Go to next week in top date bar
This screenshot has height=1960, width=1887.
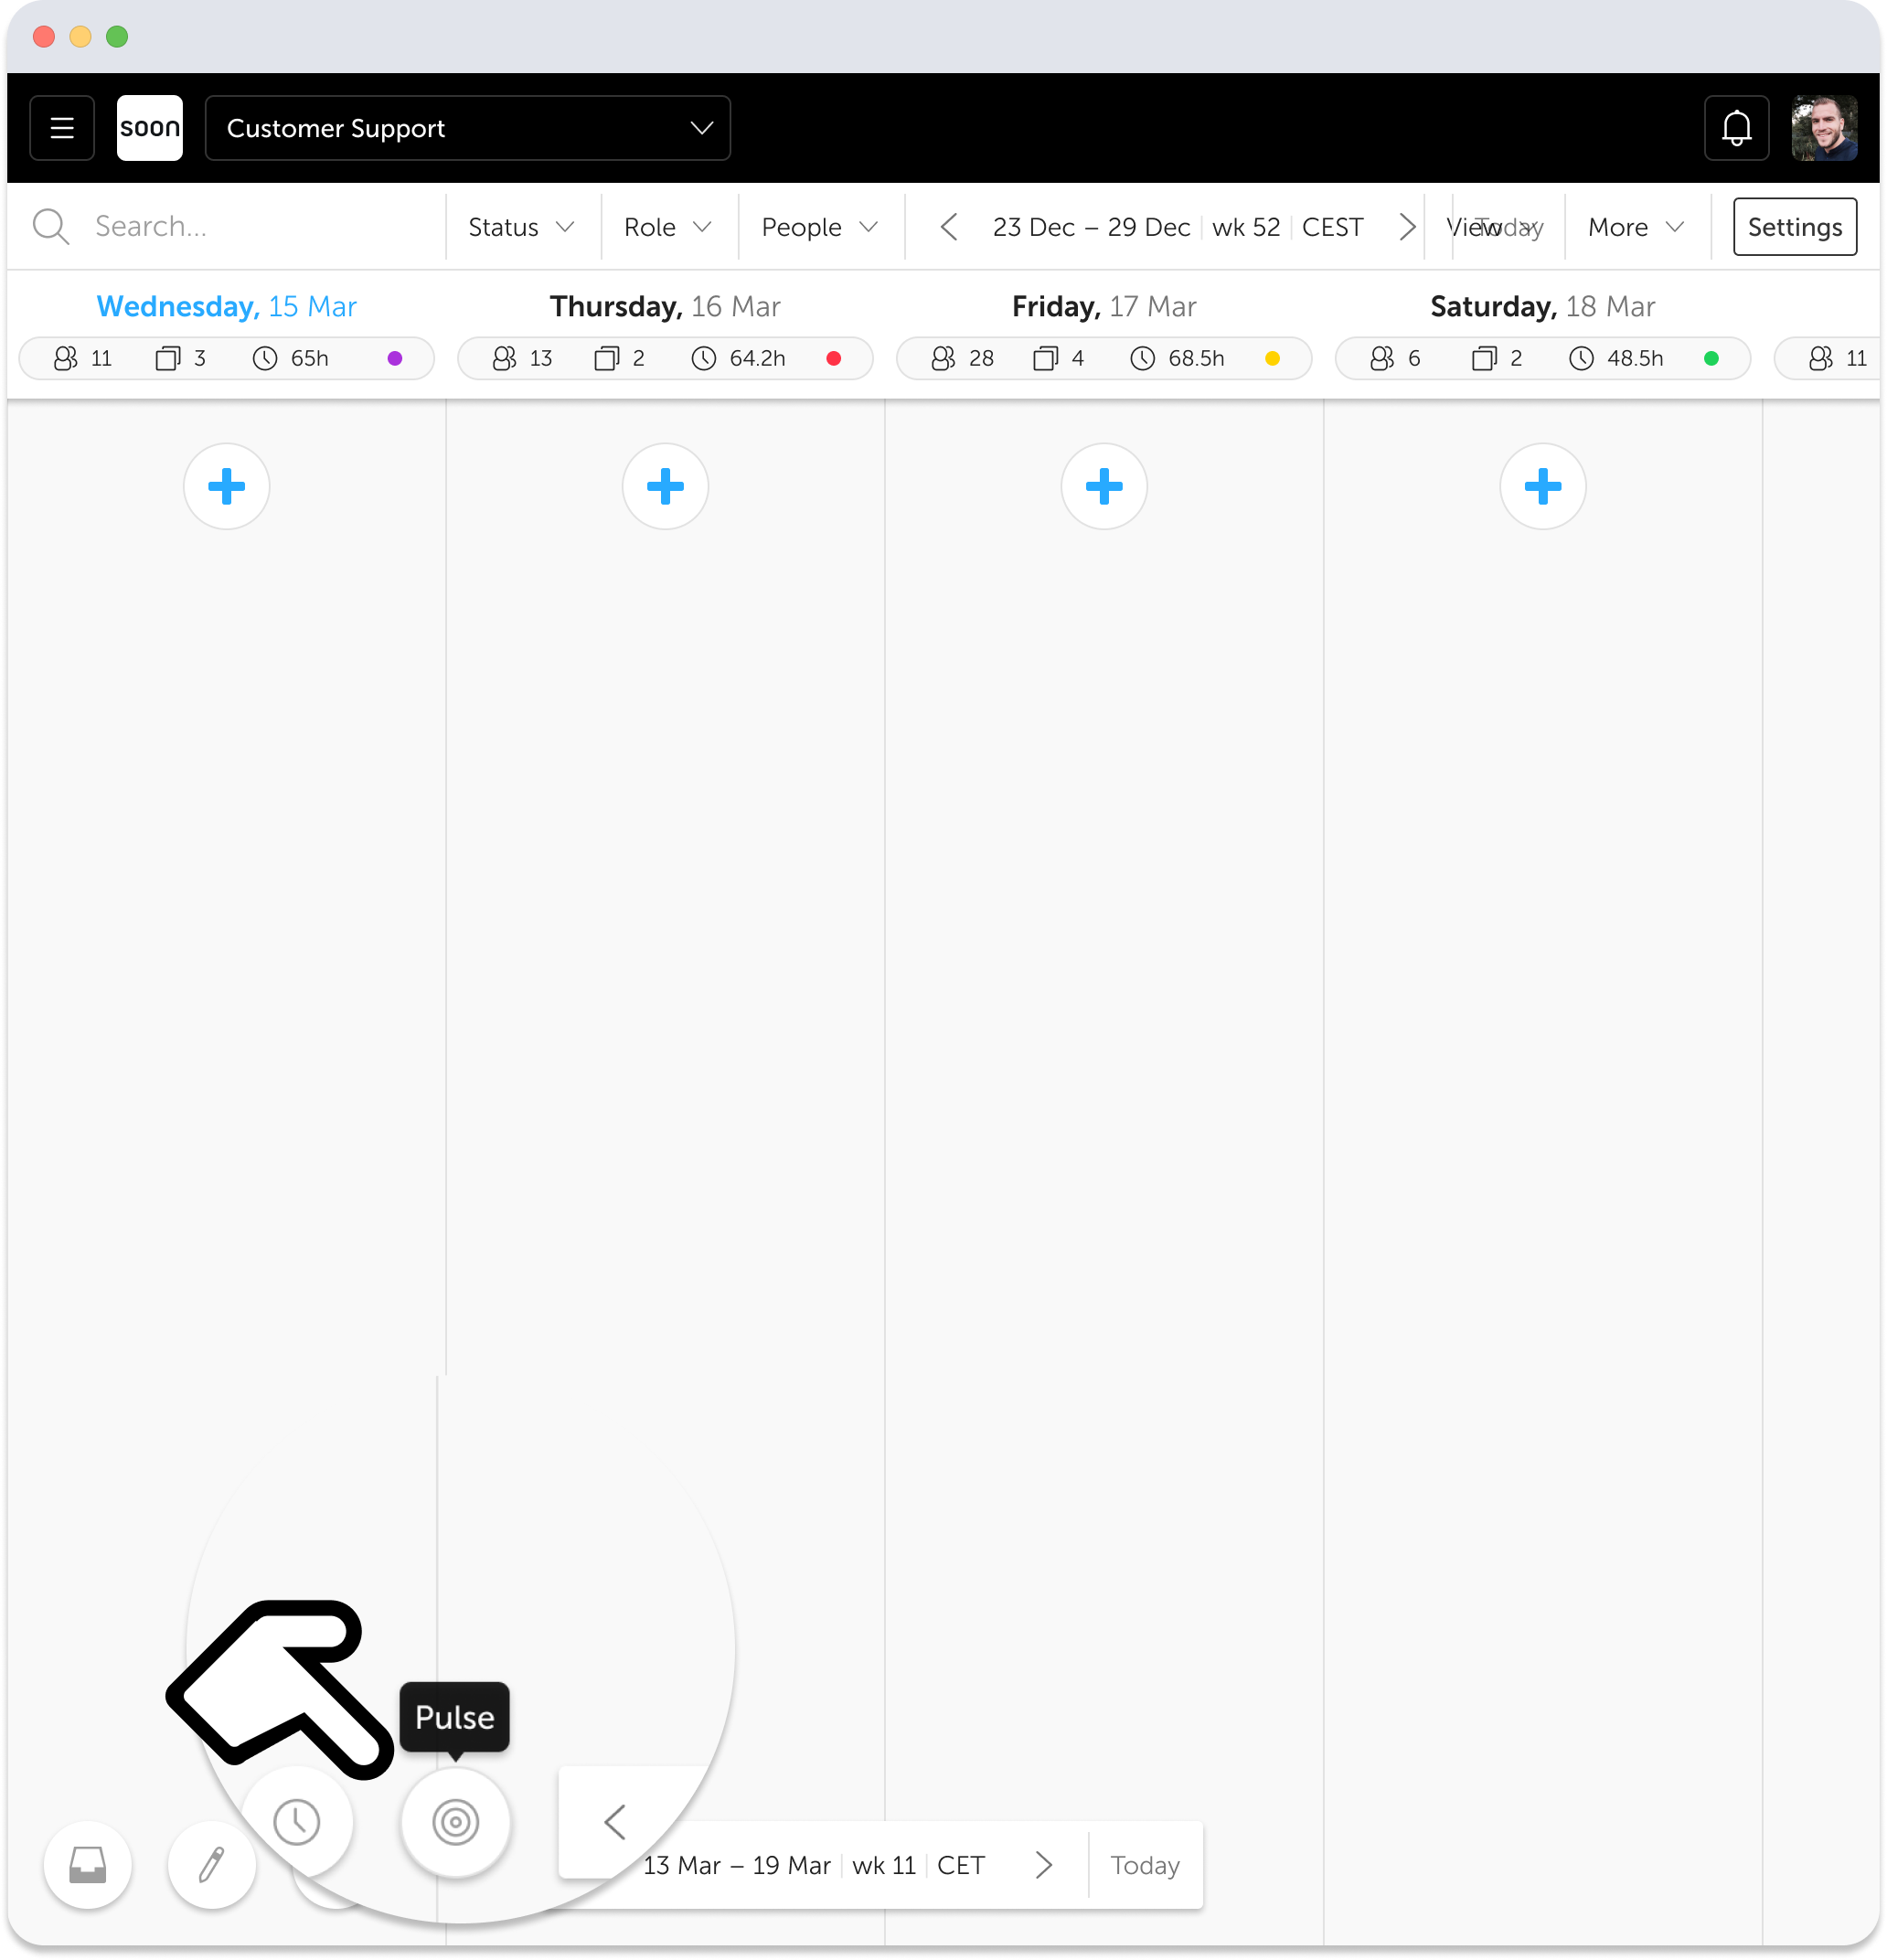[1406, 227]
